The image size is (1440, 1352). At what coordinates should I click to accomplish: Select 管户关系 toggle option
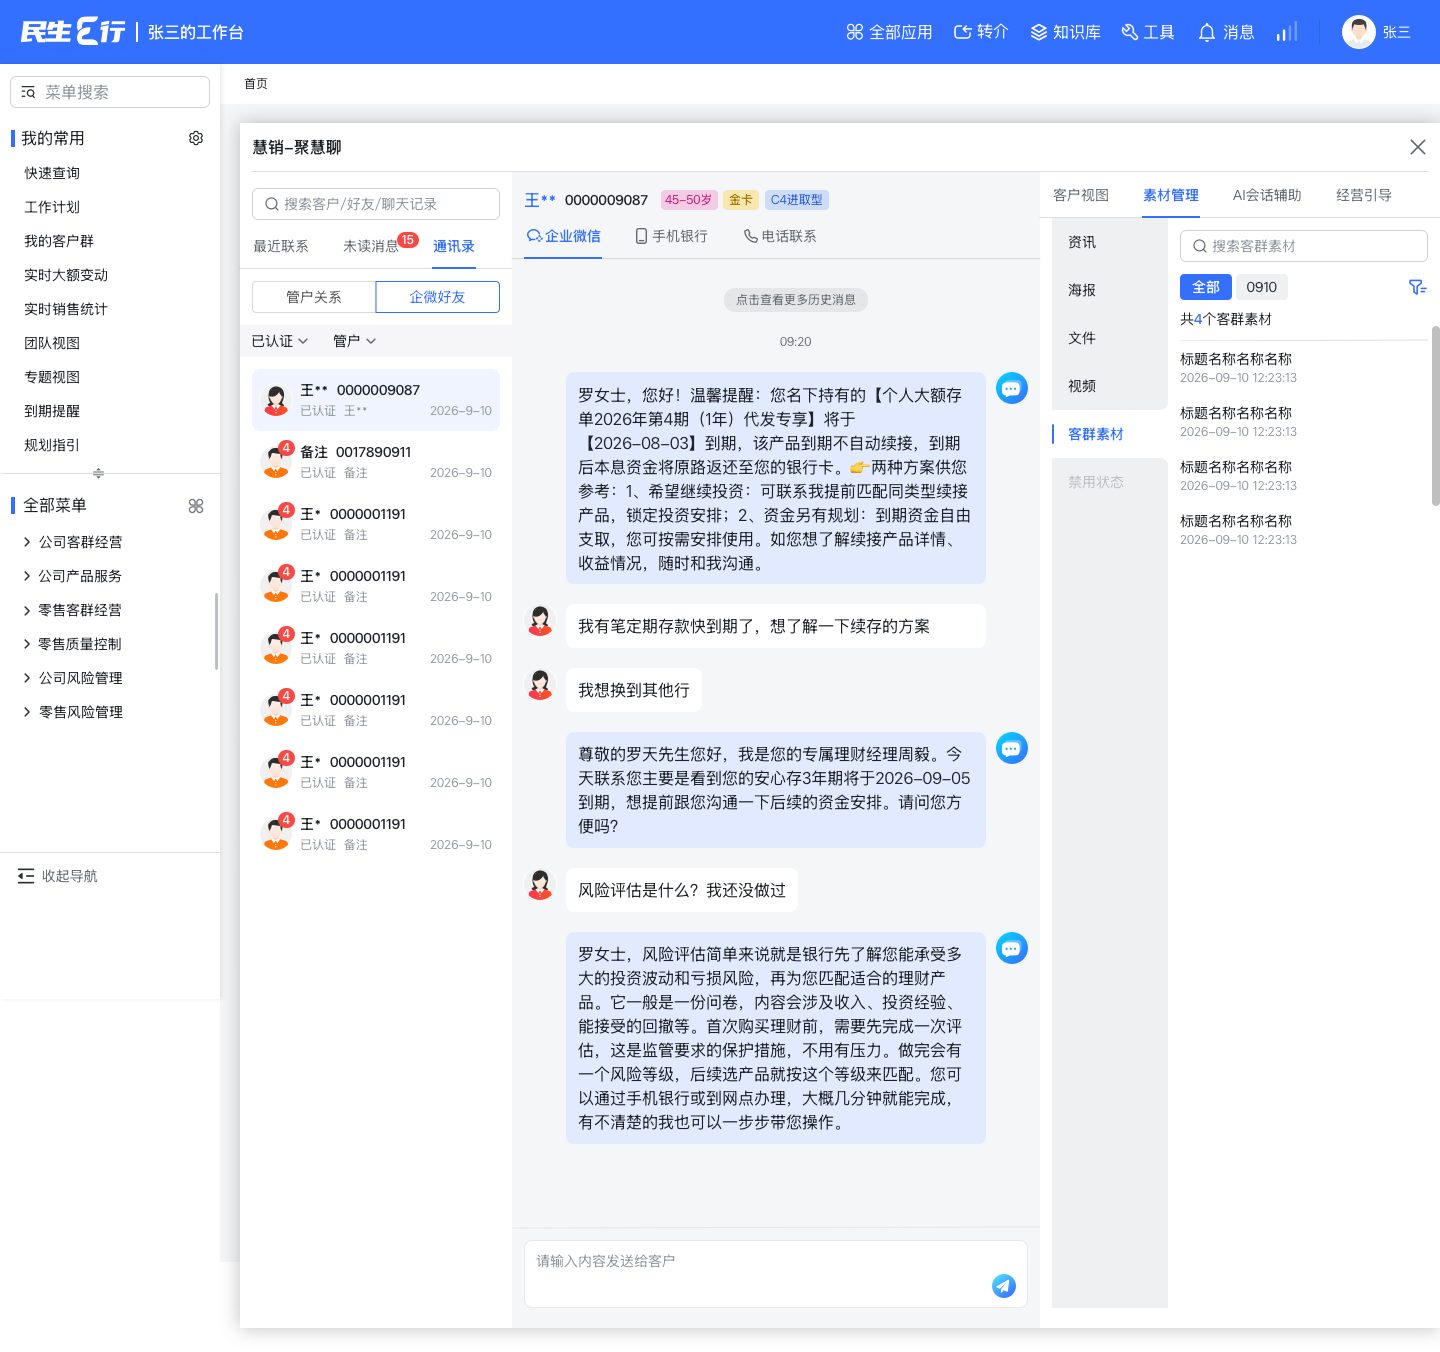coord(314,297)
